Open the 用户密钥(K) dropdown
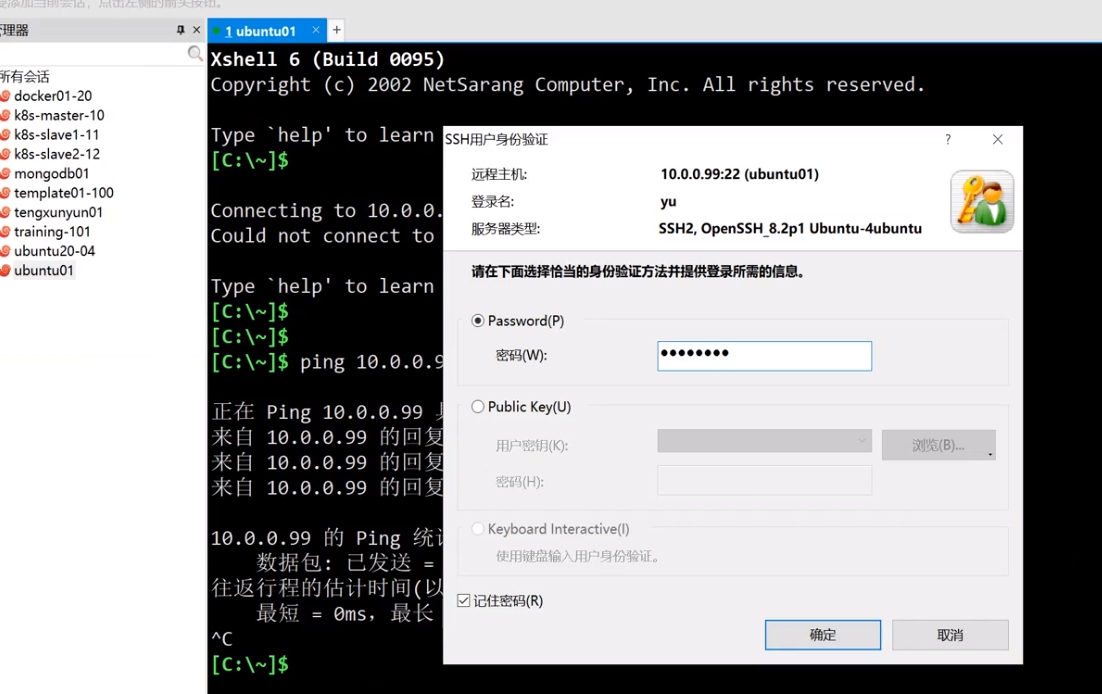 pyautogui.click(x=764, y=441)
